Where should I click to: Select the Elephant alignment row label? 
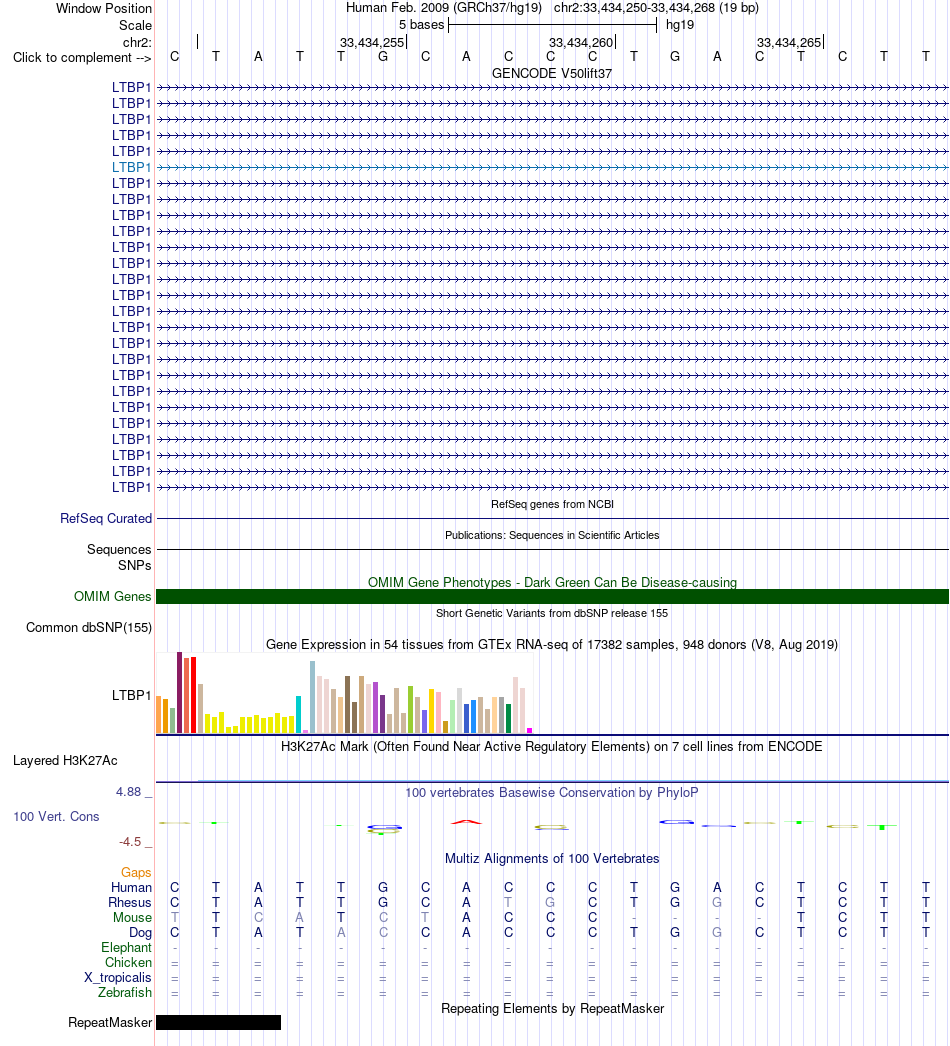click(127, 947)
